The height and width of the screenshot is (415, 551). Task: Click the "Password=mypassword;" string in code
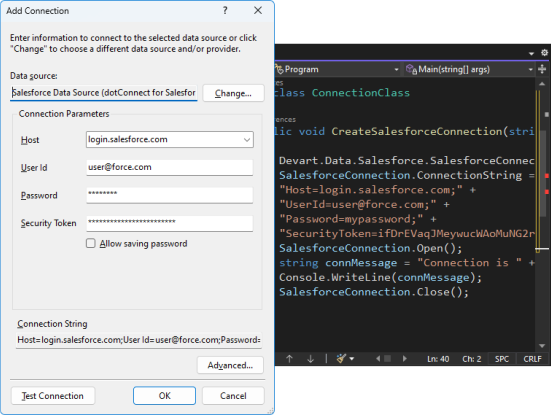pyautogui.click(x=351, y=219)
